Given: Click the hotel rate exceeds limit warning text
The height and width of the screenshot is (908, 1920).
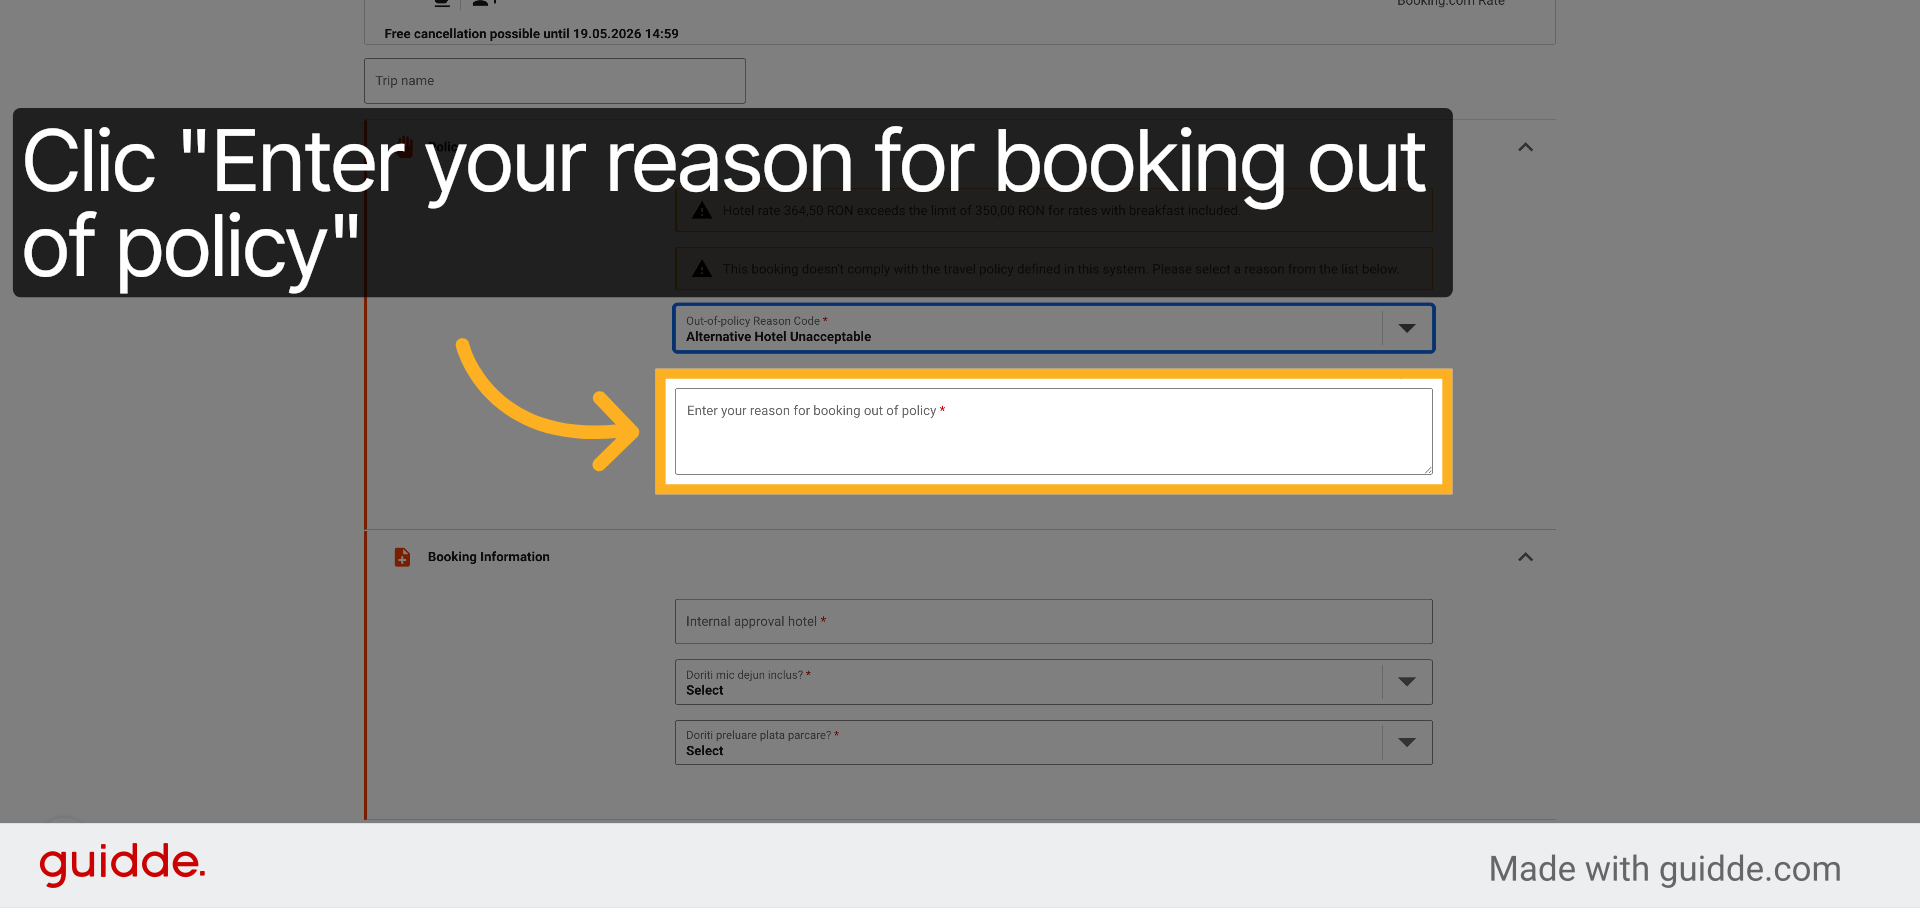Looking at the screenshot, I should [981, 211].
